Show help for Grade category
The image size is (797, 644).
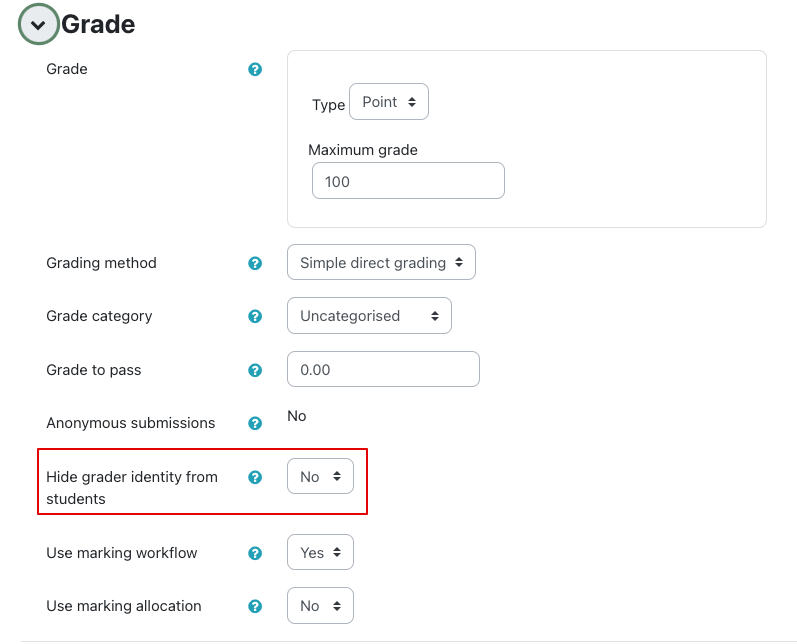point(255,316)
